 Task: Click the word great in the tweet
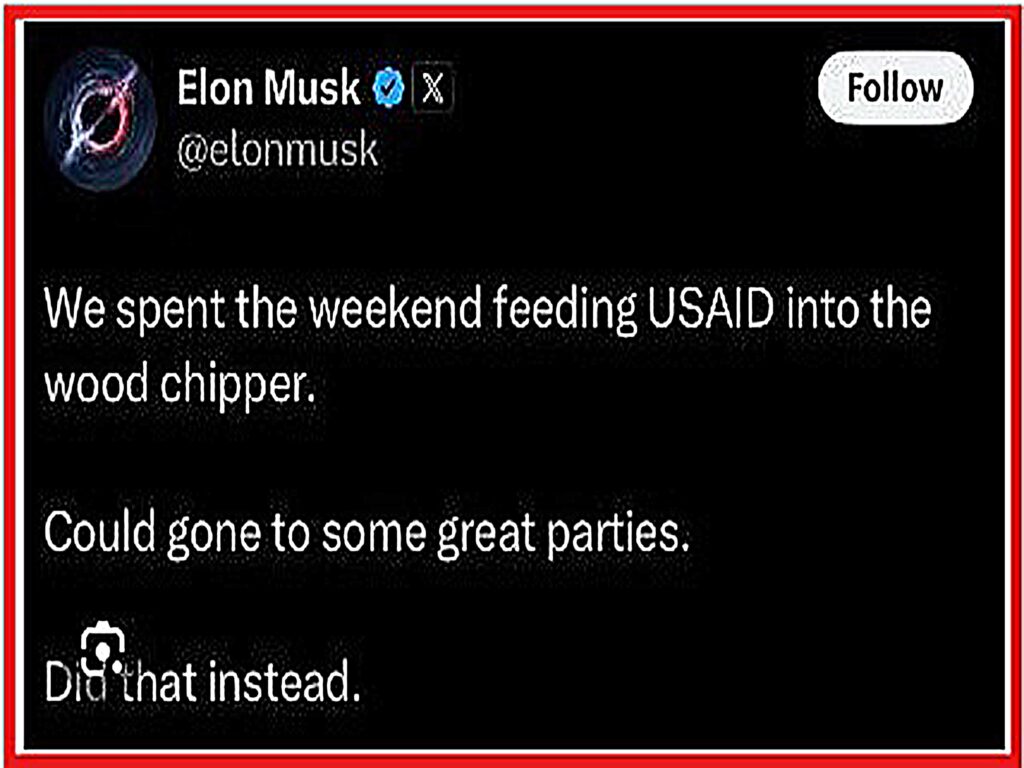click(487, 536)
